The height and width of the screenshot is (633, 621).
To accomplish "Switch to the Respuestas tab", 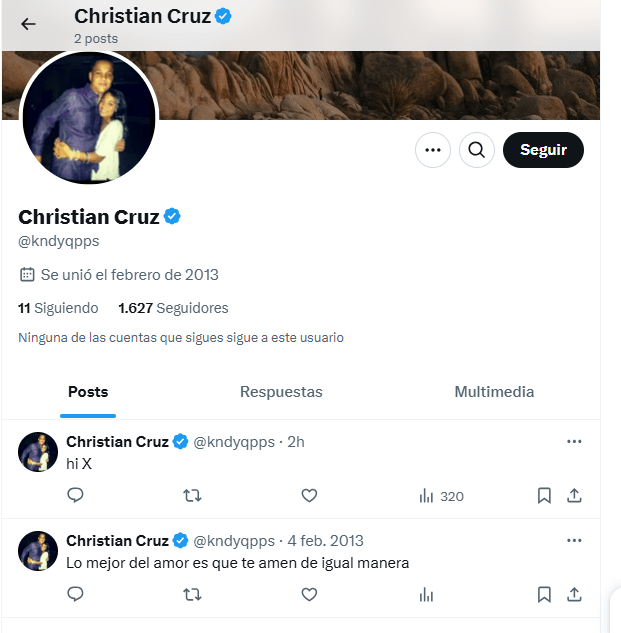I will [x=281, y=392].
